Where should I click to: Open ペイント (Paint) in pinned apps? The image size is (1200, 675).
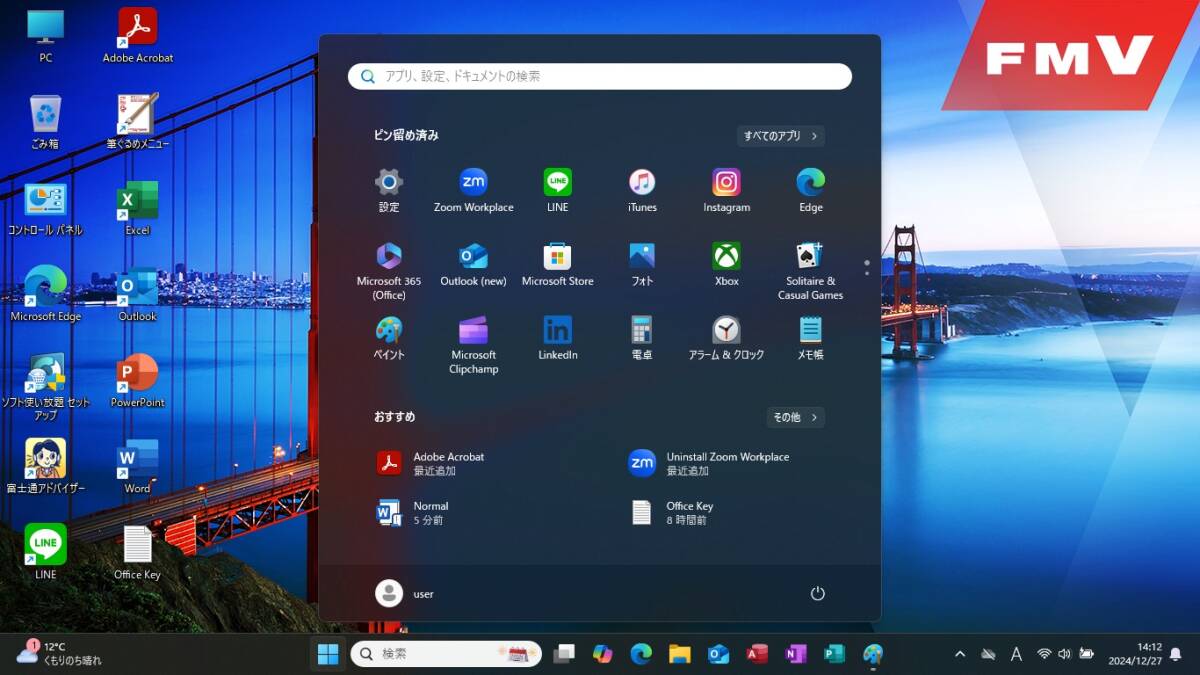click(389, 338)
